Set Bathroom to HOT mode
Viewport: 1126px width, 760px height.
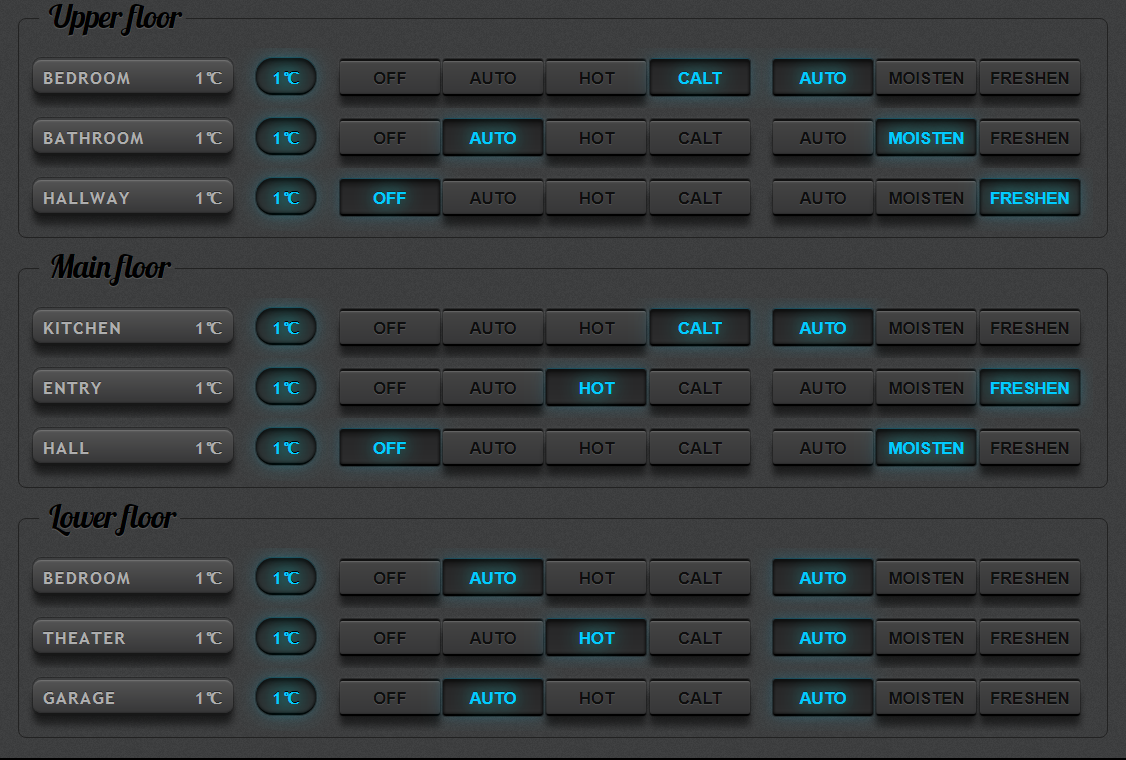pos(596,137)
